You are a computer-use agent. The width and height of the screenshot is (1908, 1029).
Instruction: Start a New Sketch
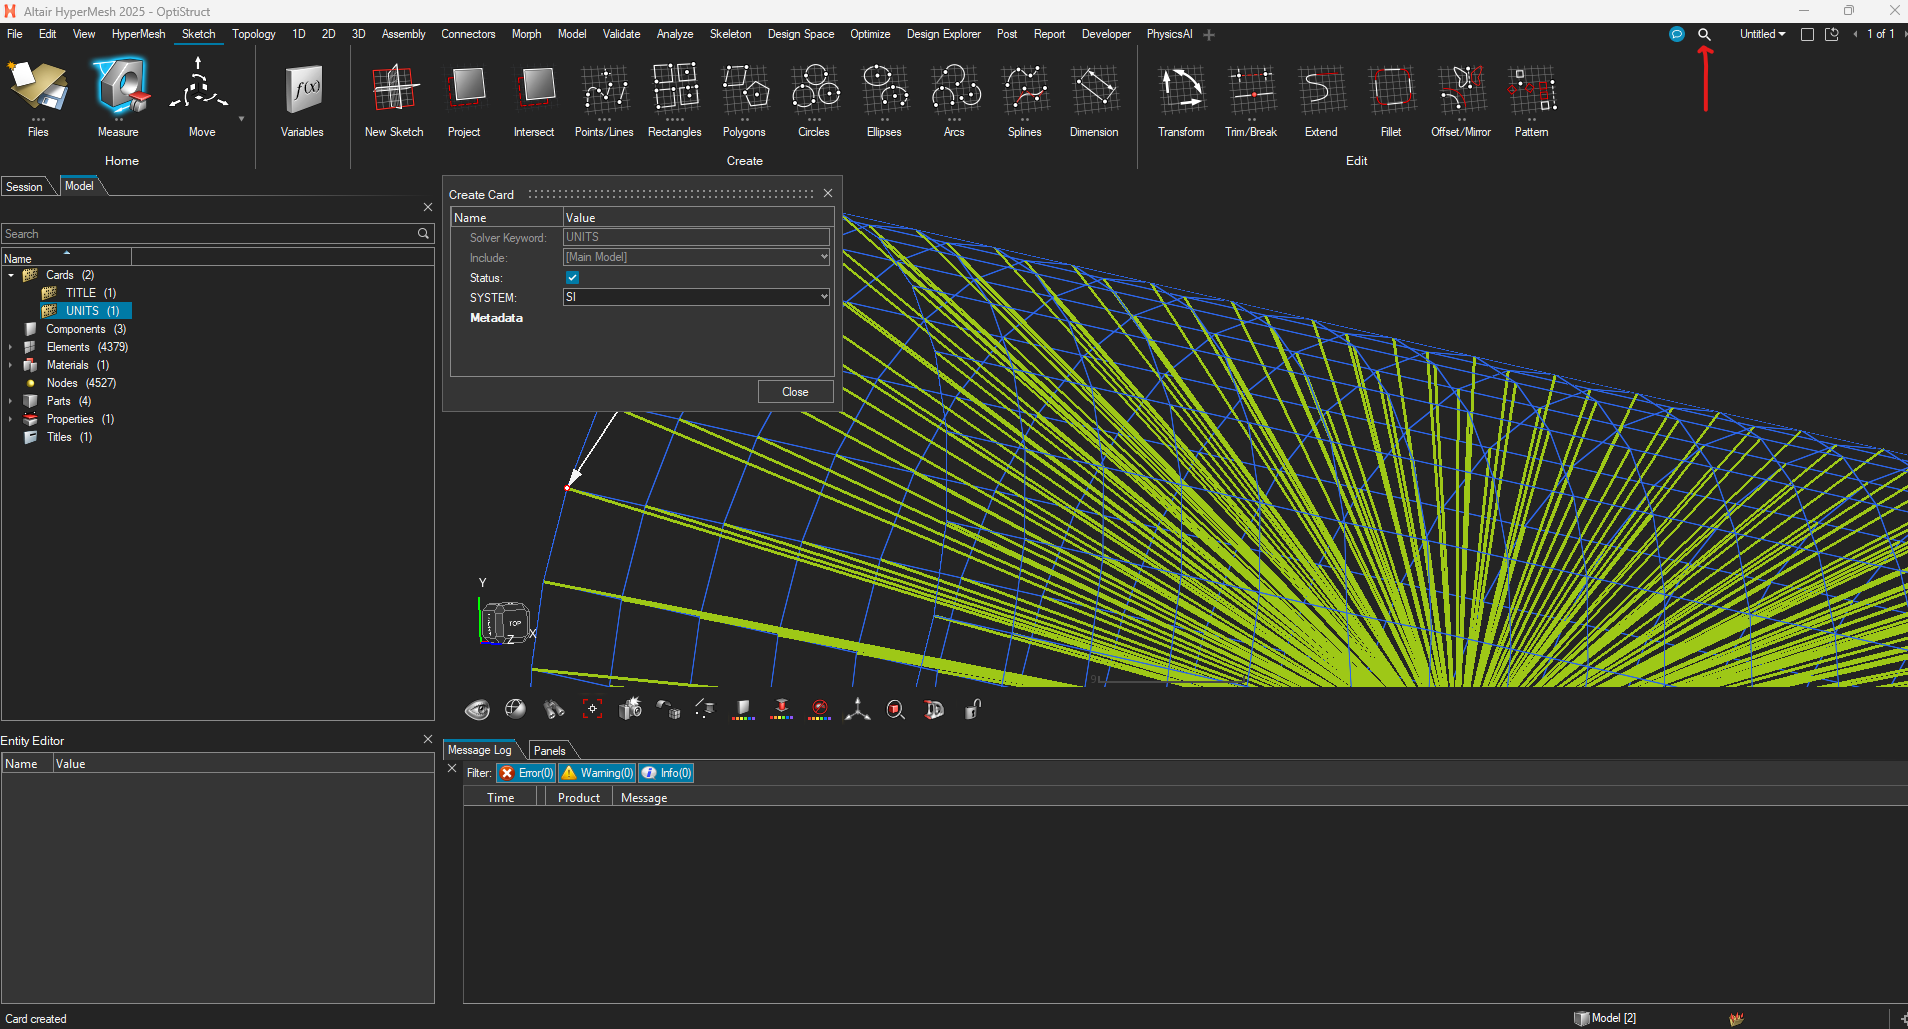394,98
